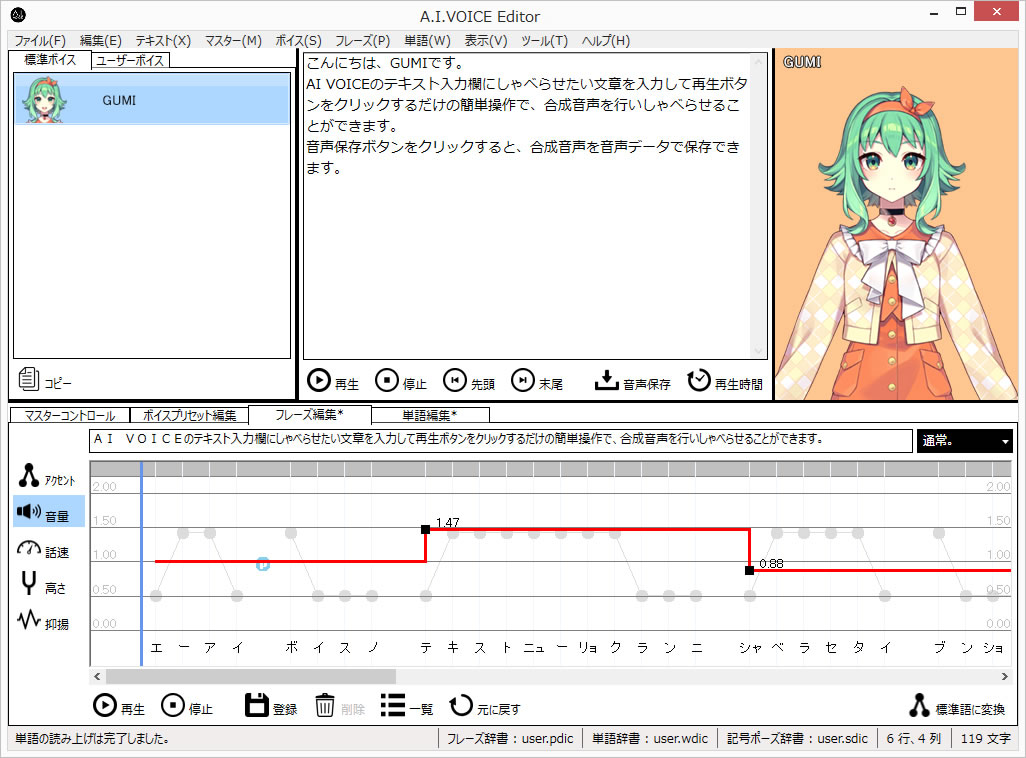Switch to the ボイスプリセット編集 tab

189,416
